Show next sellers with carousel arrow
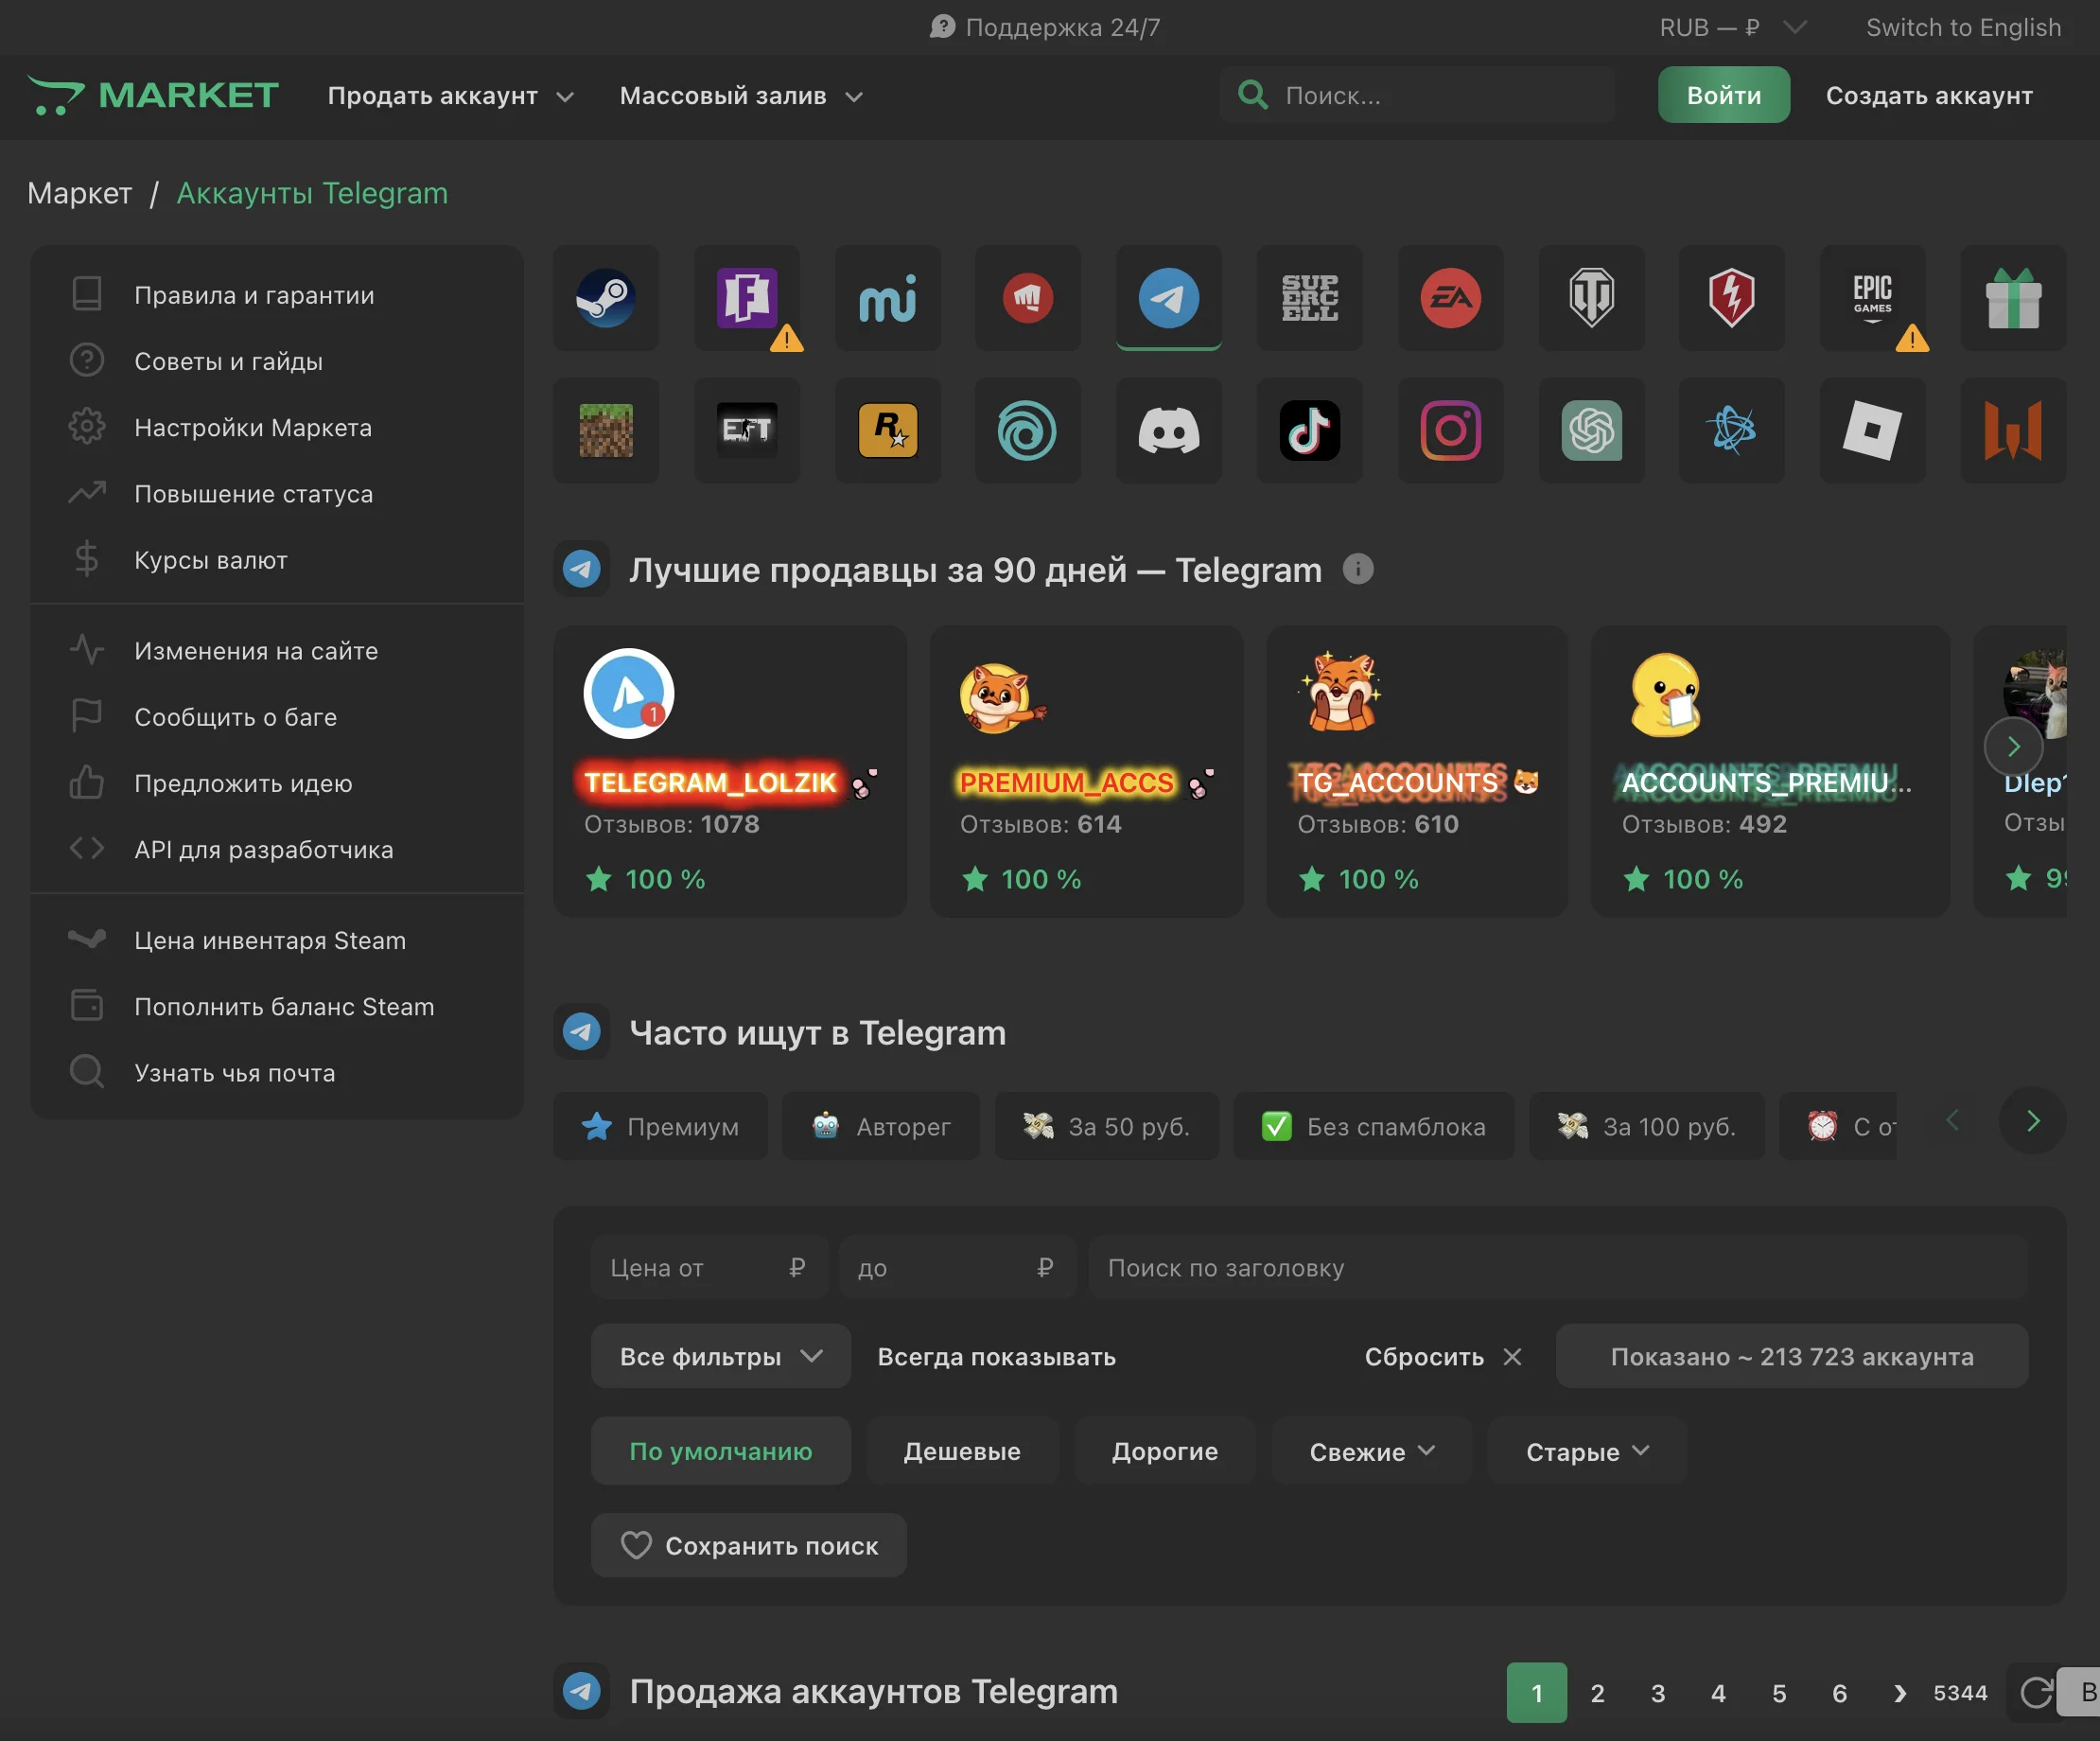2100x1741 pixels. 2013,746
